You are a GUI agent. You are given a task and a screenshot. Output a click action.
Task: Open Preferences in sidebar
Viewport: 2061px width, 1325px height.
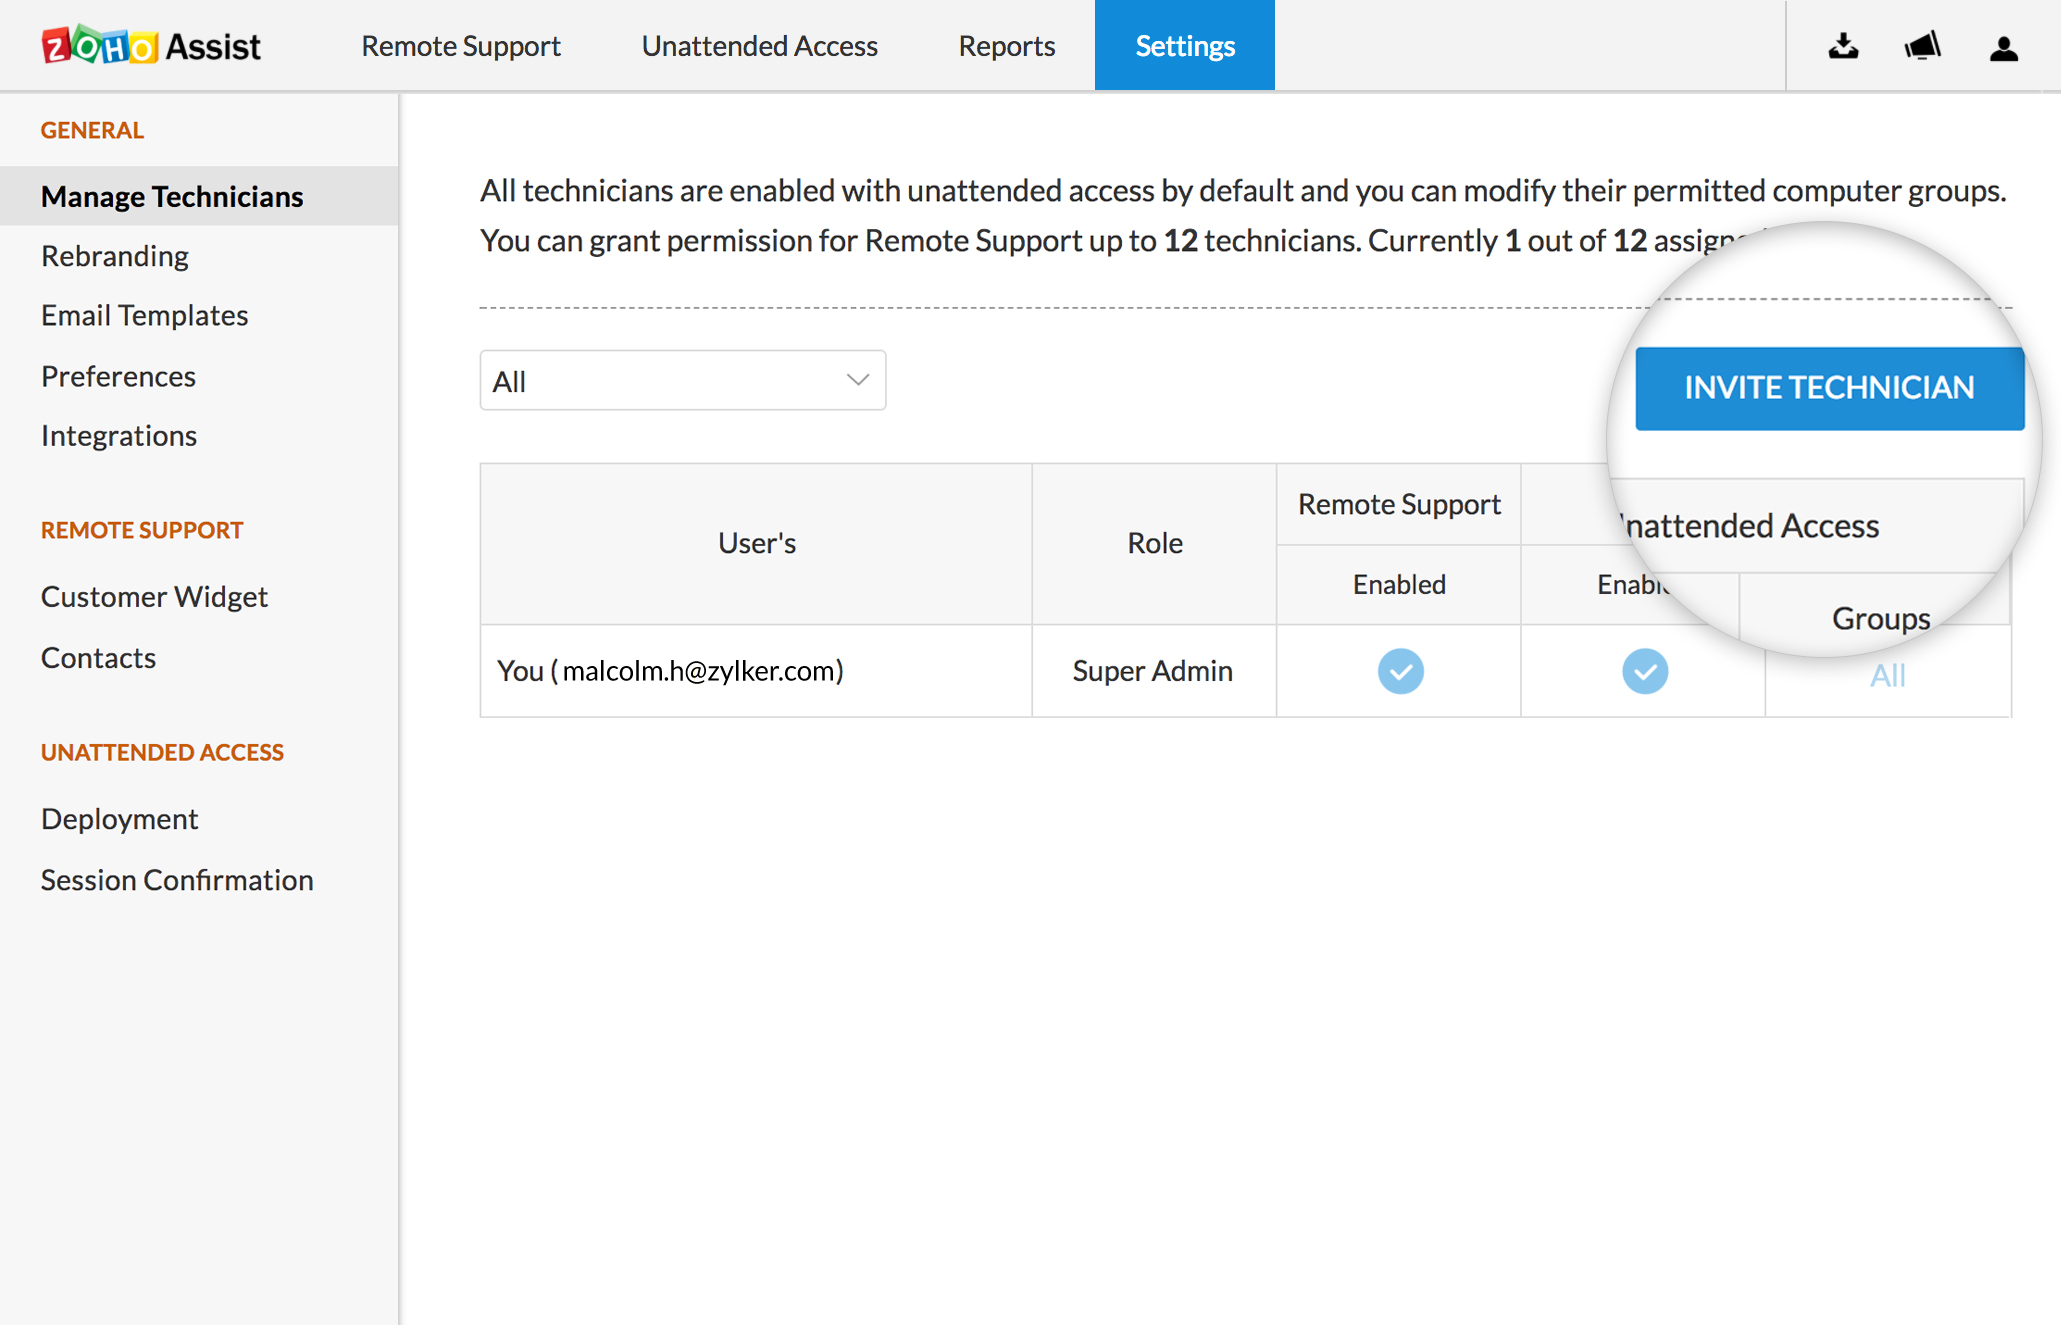point(118,376)
